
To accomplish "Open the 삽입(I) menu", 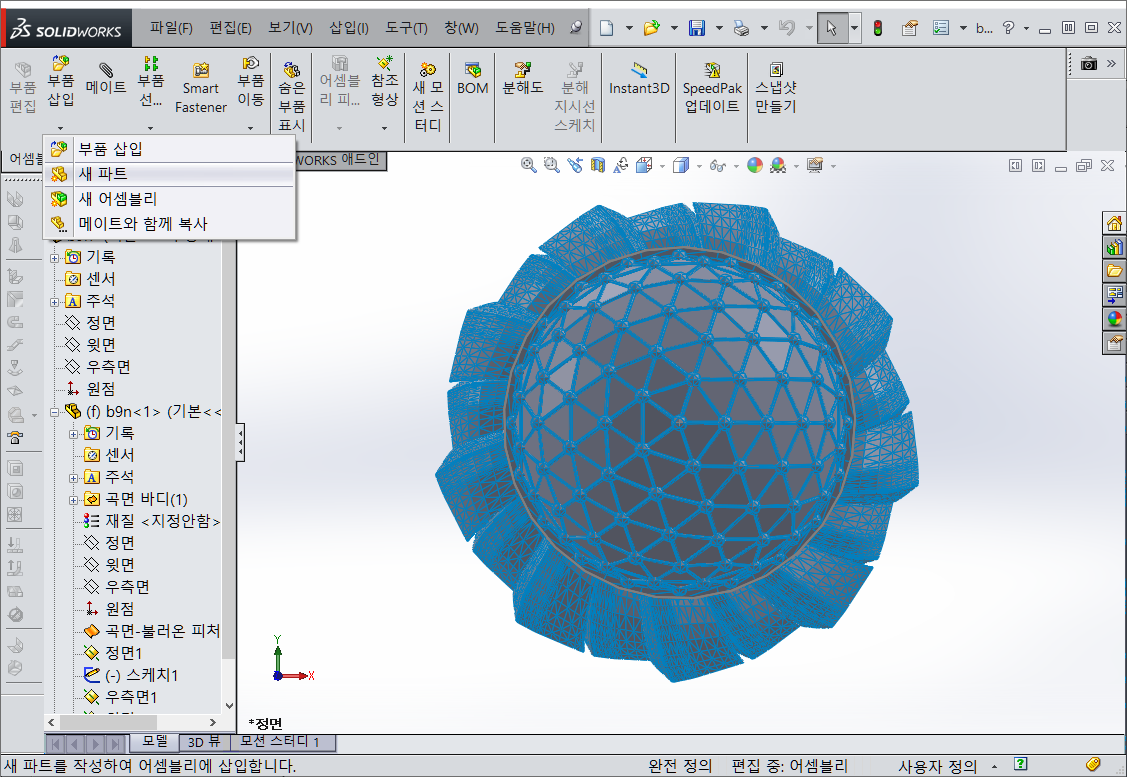I will click(349, 28).
